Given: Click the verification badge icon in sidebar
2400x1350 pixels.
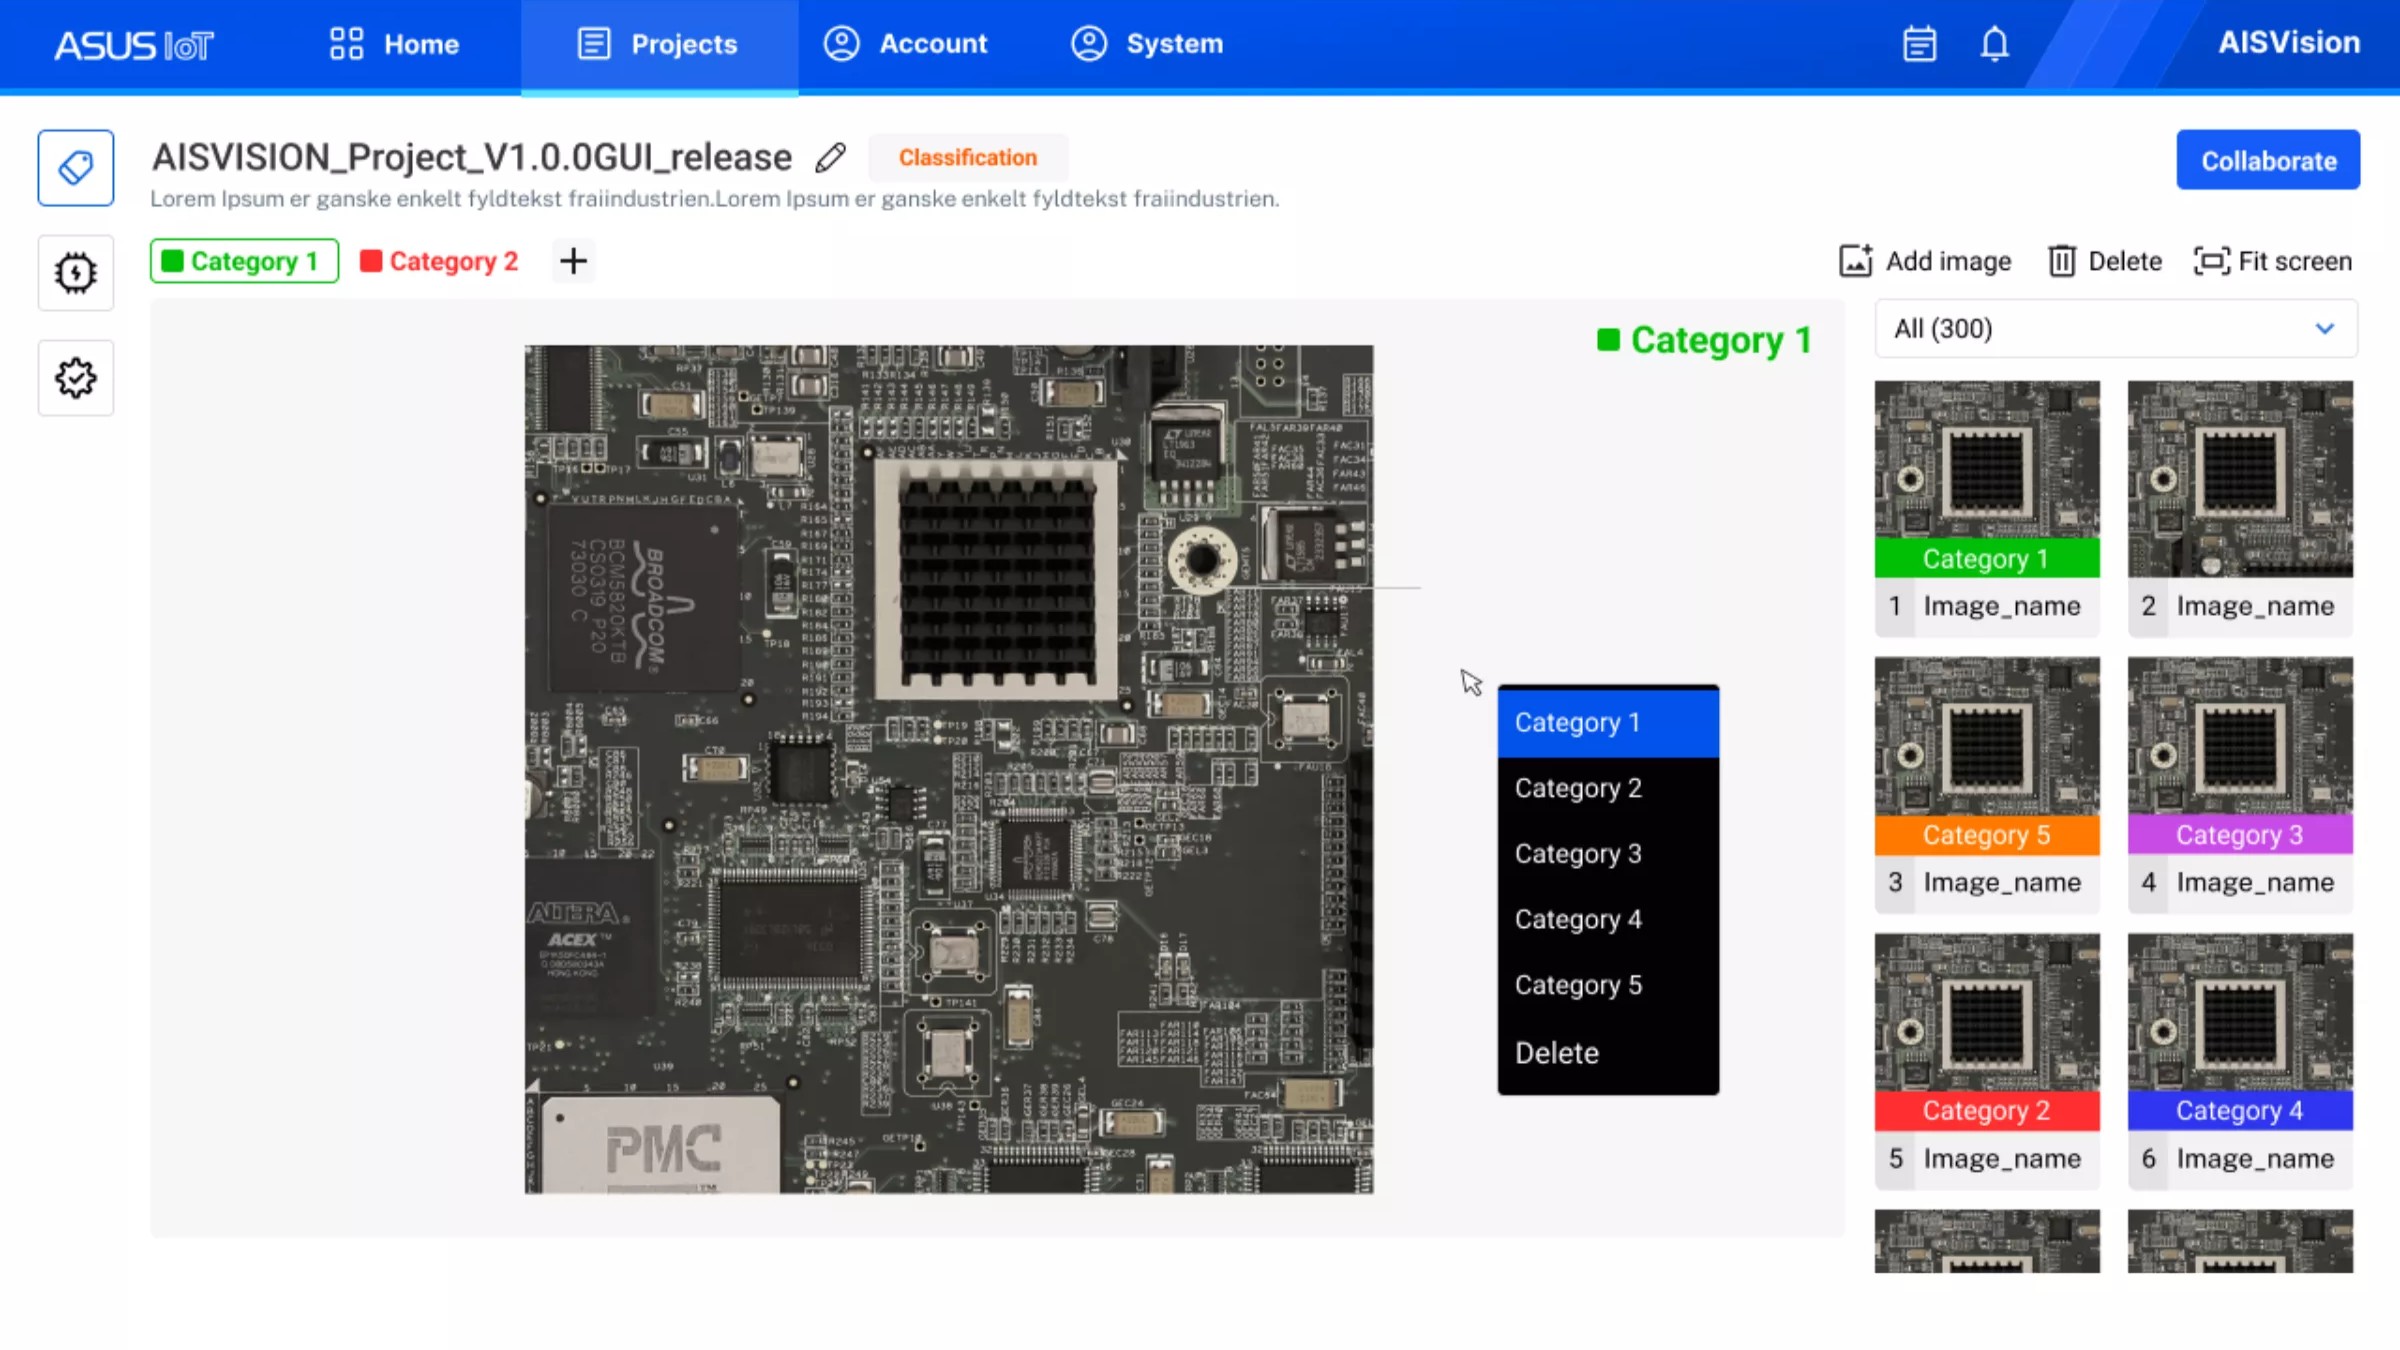Looking at the screenshot, I should [x=76, y=378].
